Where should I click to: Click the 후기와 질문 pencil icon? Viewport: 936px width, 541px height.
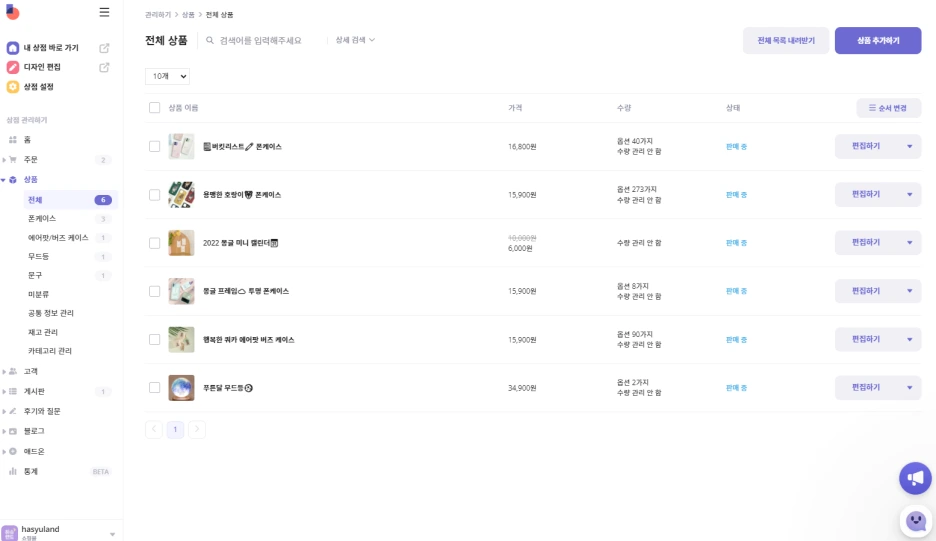13,411
